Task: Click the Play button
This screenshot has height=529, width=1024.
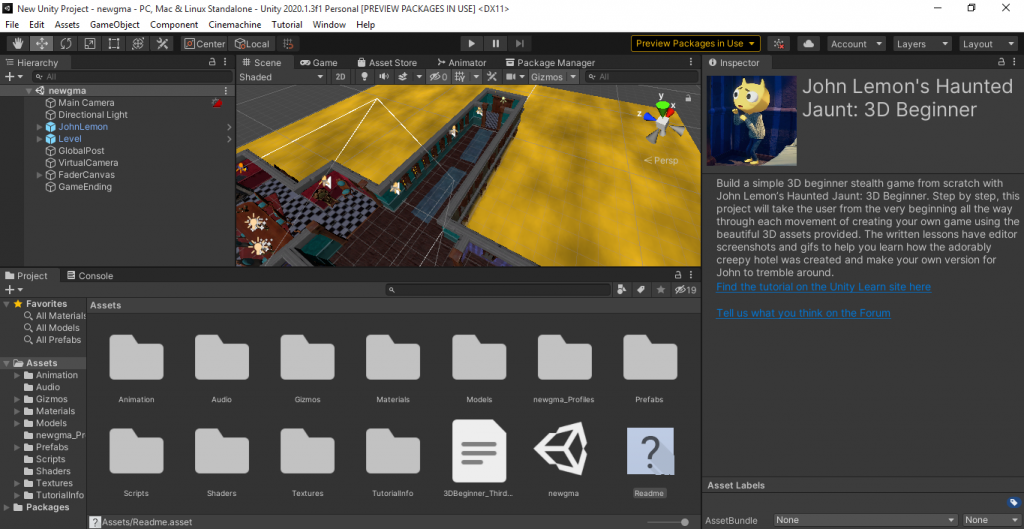Action: [x=472, y=44]
